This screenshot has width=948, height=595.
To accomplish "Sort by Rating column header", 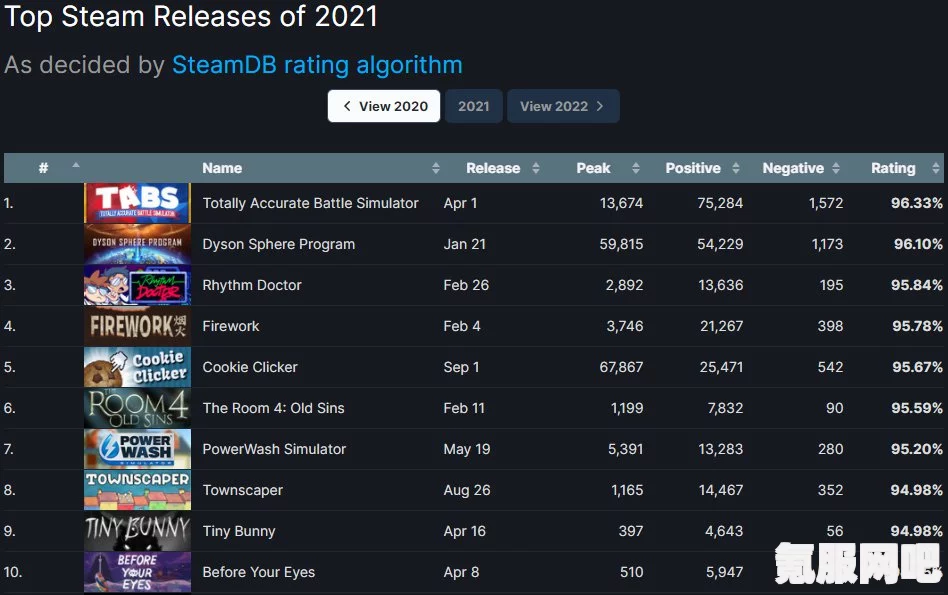I will (893, 167).
